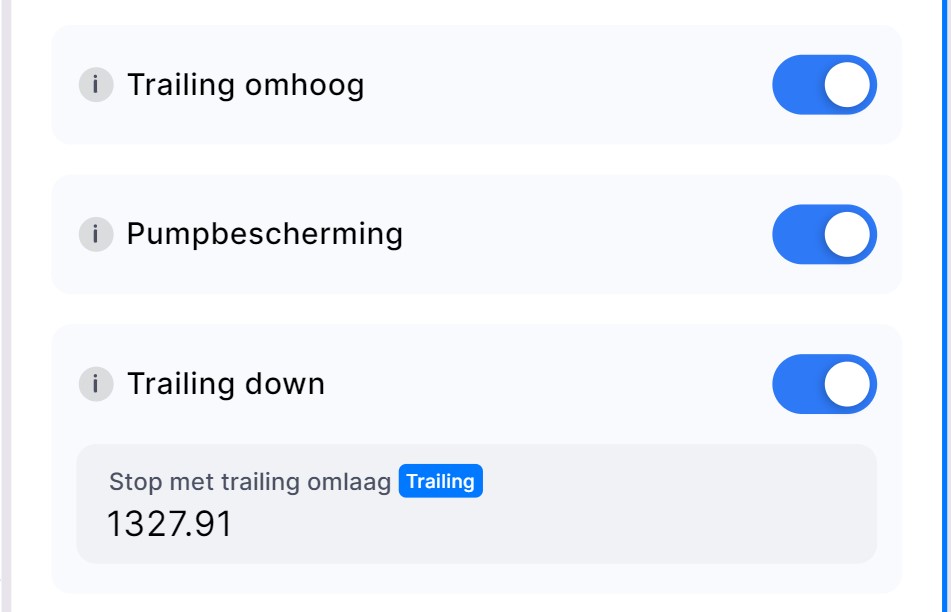Click the white knob of Trailing down switch
Image resolution: width=951 pixels, height=612 pixels.
848,383
